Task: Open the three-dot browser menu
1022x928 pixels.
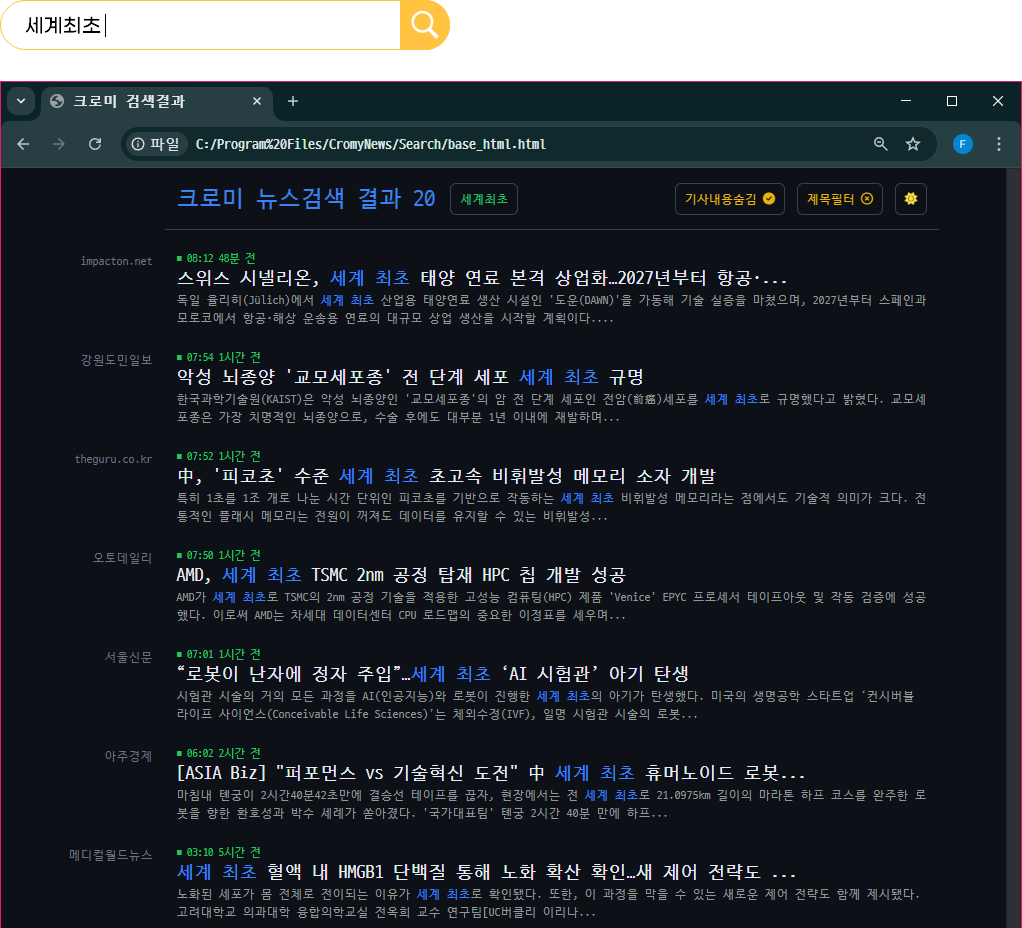Action: [998, 144]
